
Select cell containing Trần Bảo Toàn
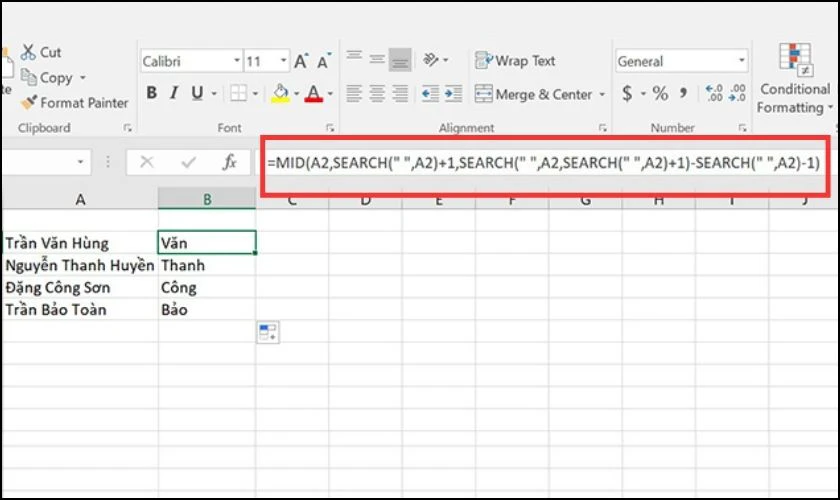(80, 309)
